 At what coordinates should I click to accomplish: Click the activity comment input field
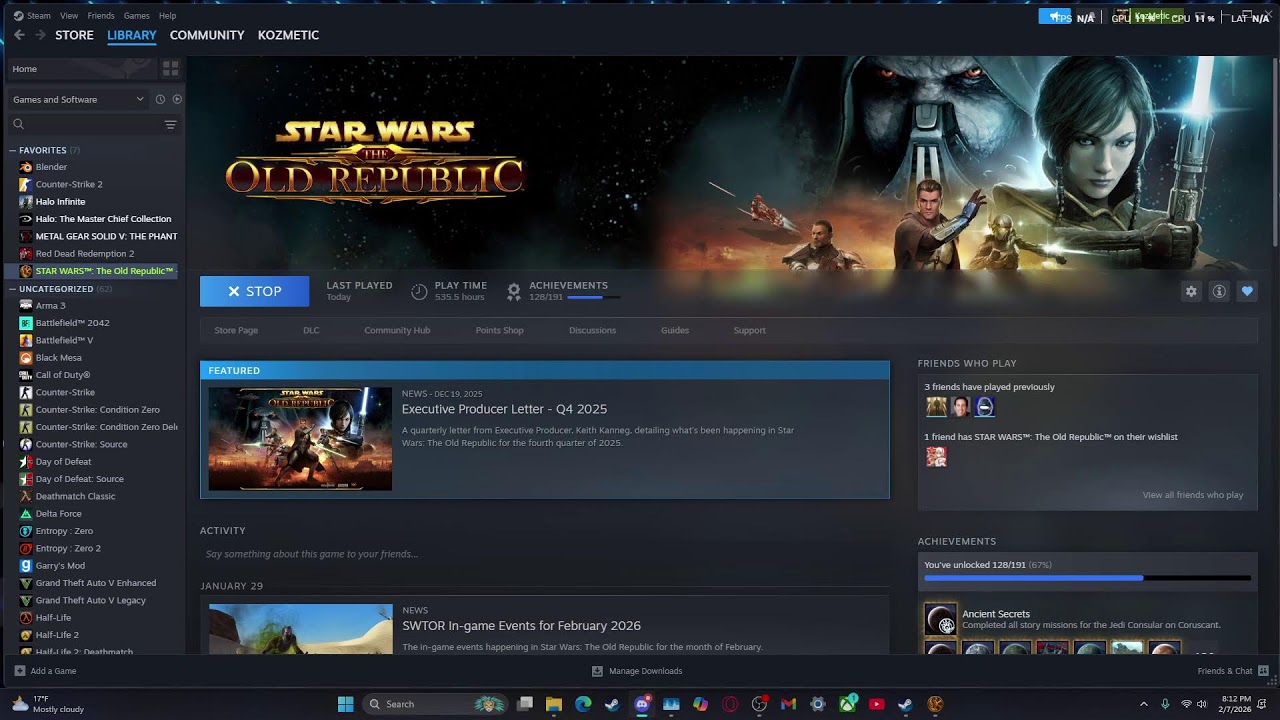(544, 554)
